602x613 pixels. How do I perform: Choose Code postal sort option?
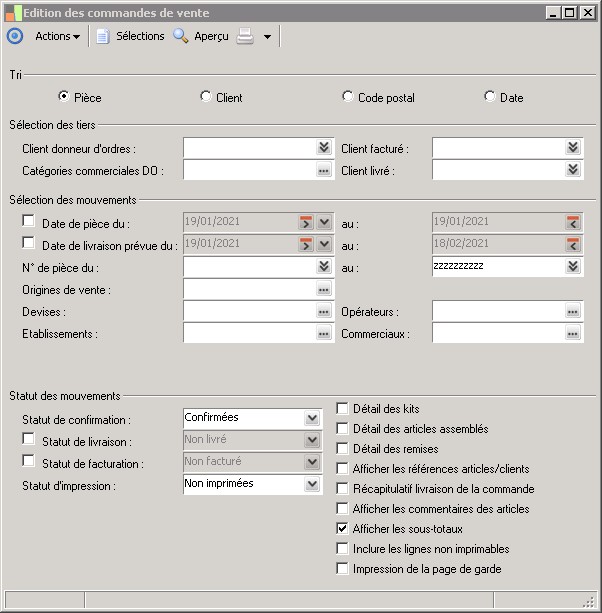click(x=348, y=96)
